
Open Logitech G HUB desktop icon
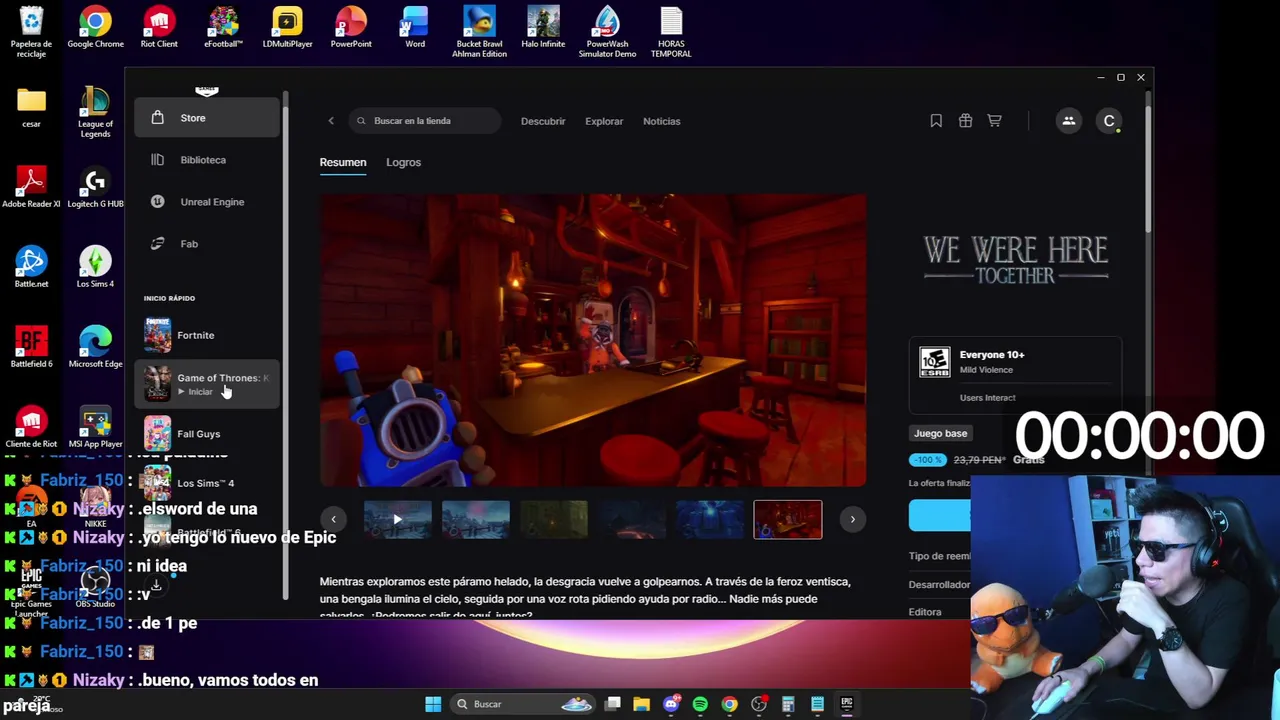(x=95, y=189)
